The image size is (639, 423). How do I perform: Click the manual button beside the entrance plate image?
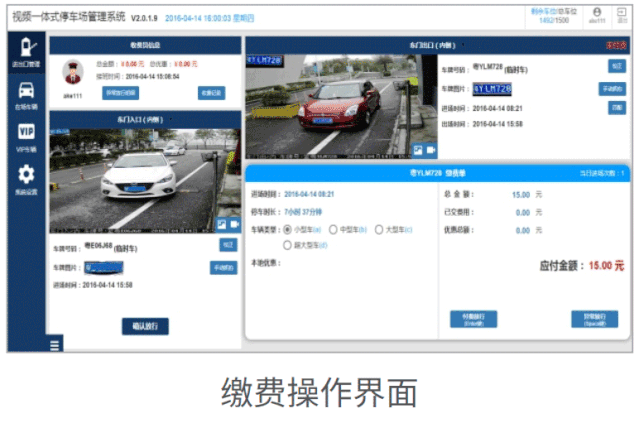223,268
